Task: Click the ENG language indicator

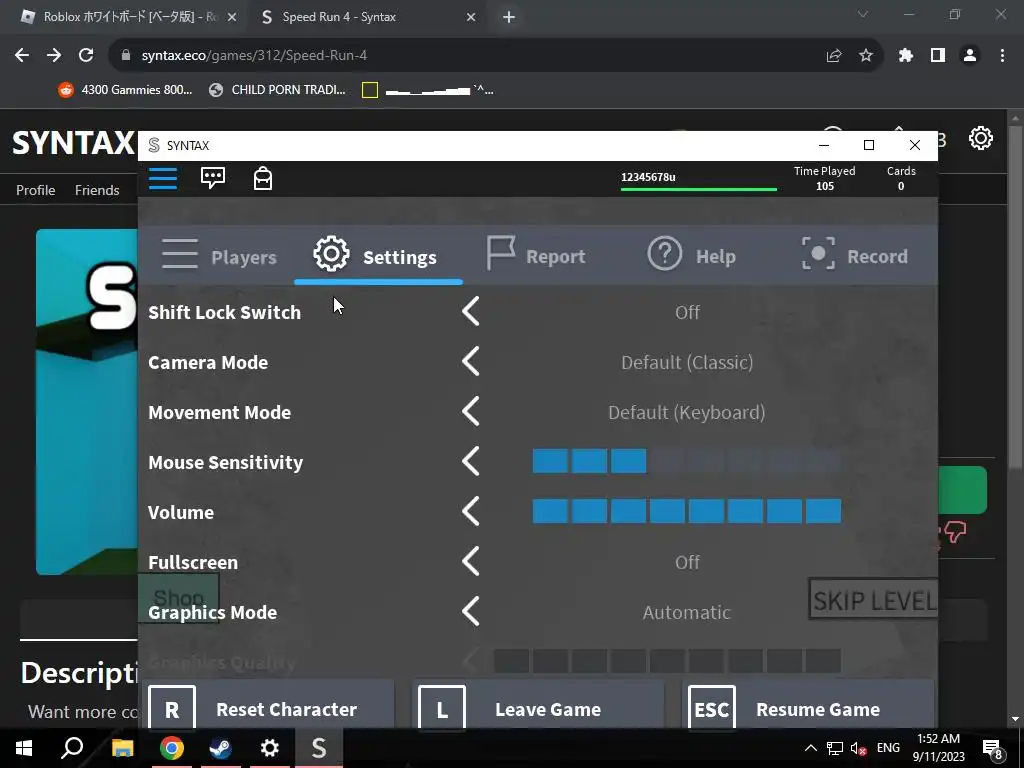Action: coord(888,748)
